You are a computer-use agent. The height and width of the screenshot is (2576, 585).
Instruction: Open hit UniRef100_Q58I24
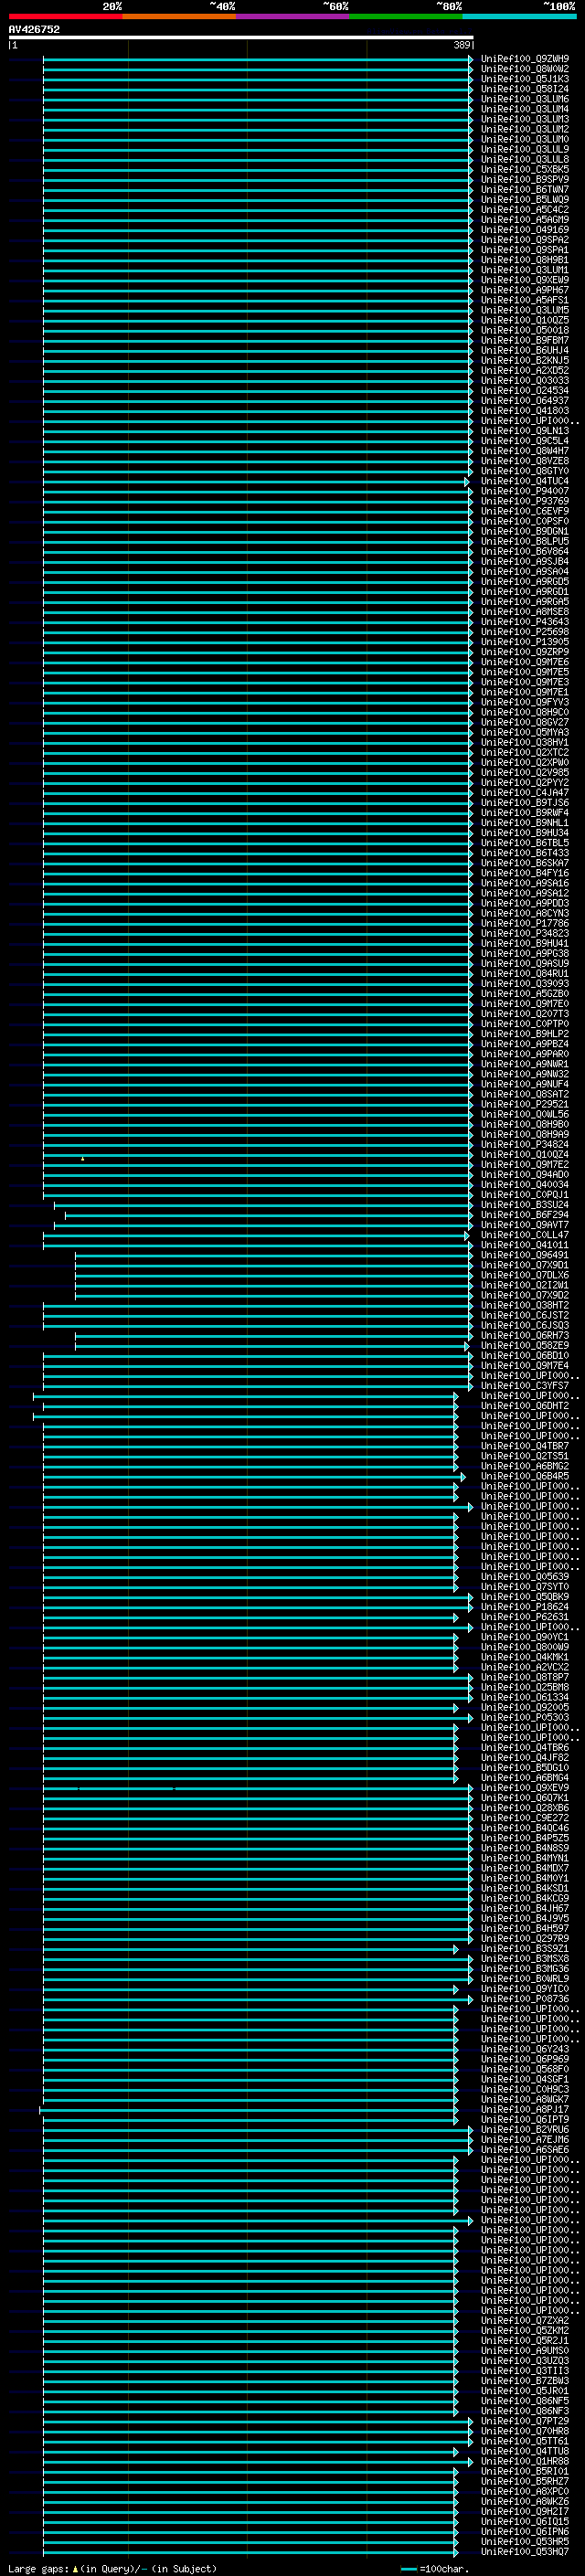525,89
